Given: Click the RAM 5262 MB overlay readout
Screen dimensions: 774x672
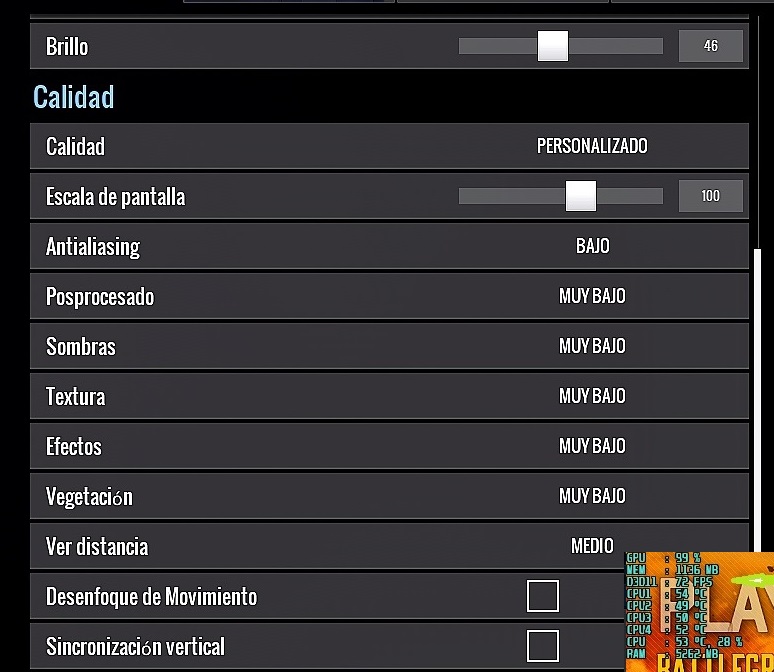Looking at the screenshot, I should (672, 654).
